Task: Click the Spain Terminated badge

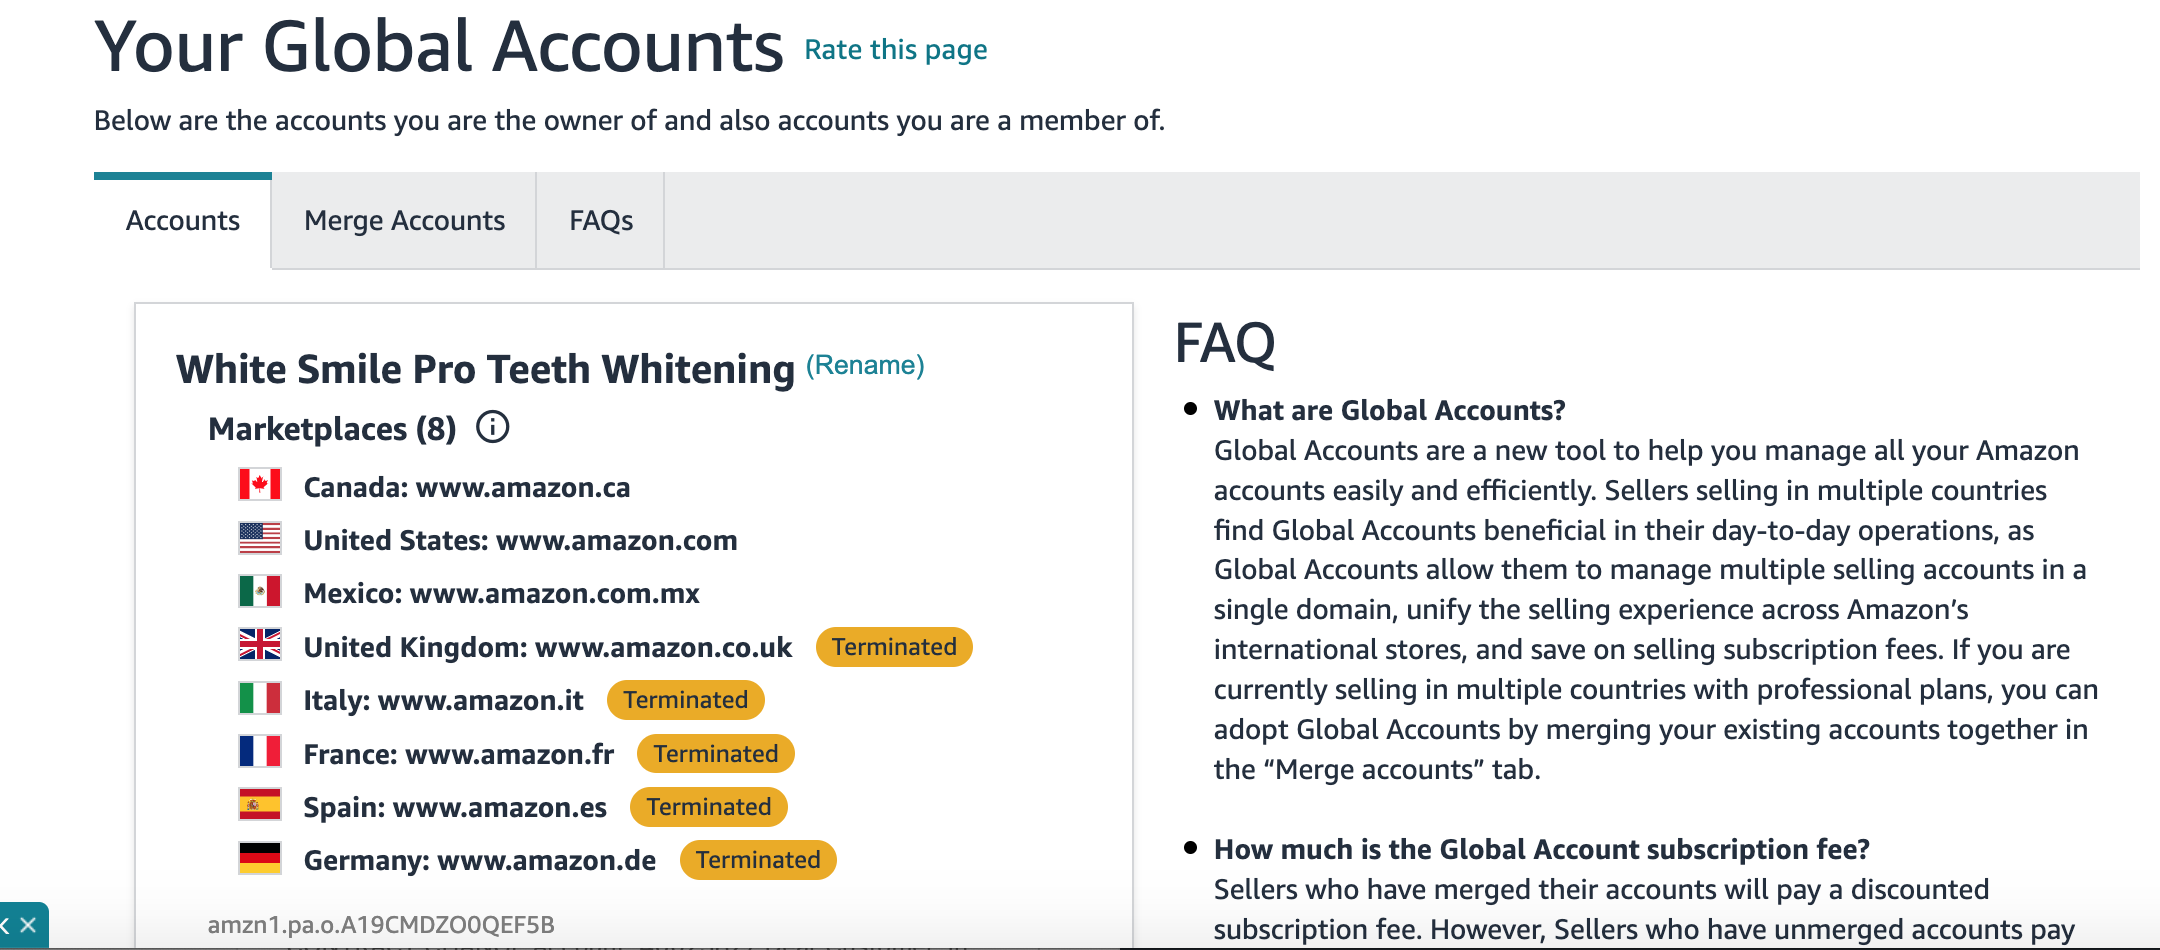Action: click(x=709, y=807)
